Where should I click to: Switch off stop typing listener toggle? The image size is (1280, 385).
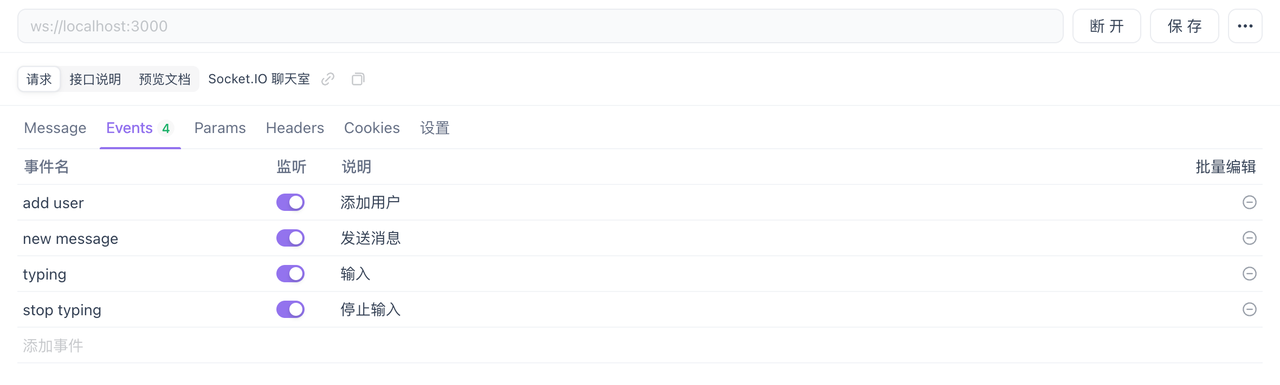(290, 310)
